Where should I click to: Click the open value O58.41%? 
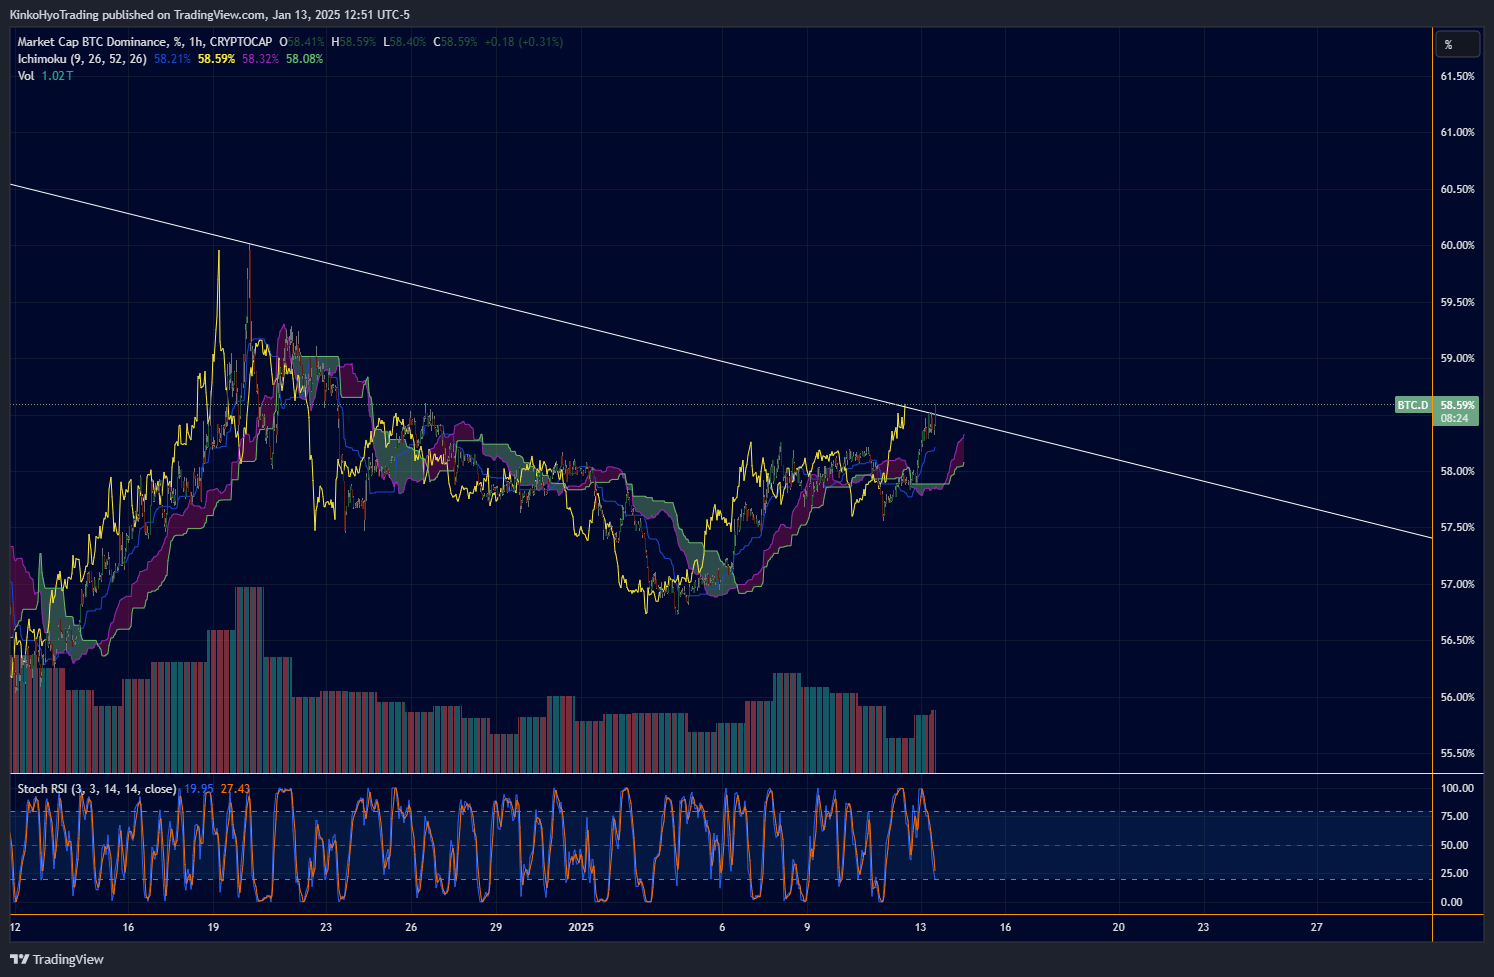tap(302, 42)
